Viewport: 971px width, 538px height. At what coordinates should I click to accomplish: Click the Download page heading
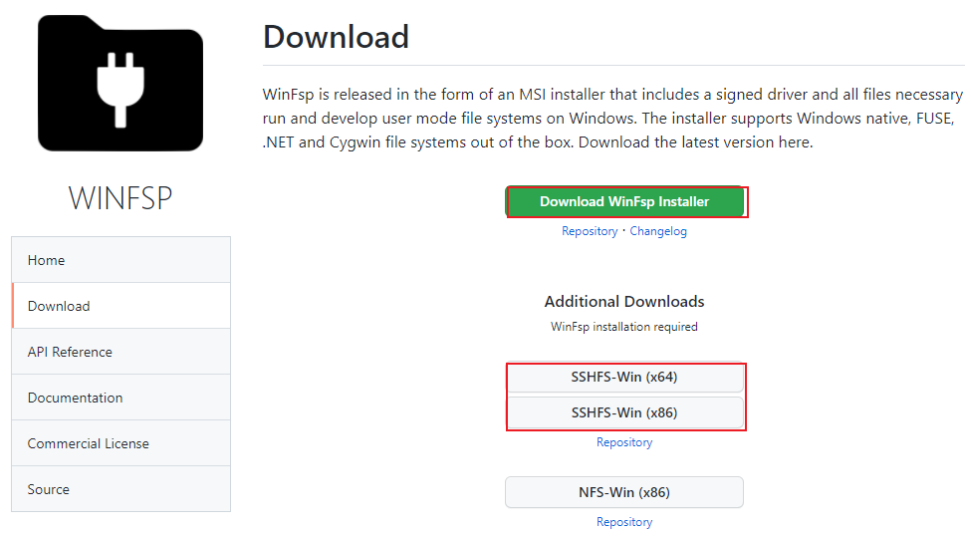pyautogui.click(x=336, y=37)
